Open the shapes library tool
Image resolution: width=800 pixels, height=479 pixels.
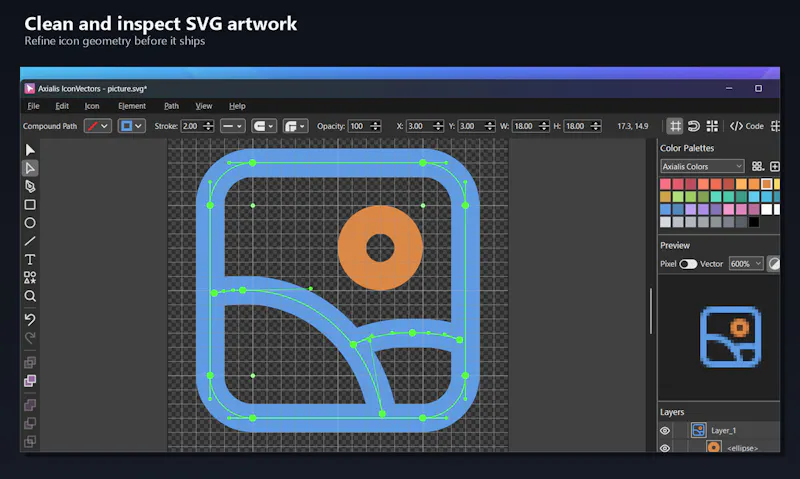[x=30, y=278]
